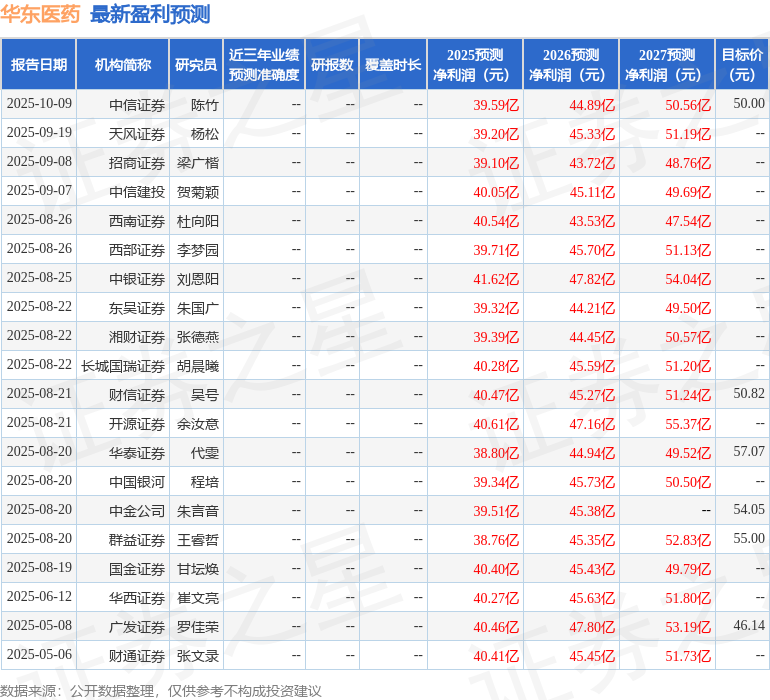Click the 研究员 column header
Image resolution: width=770 pixels, height=700 pixels.
tap(196, 65)
